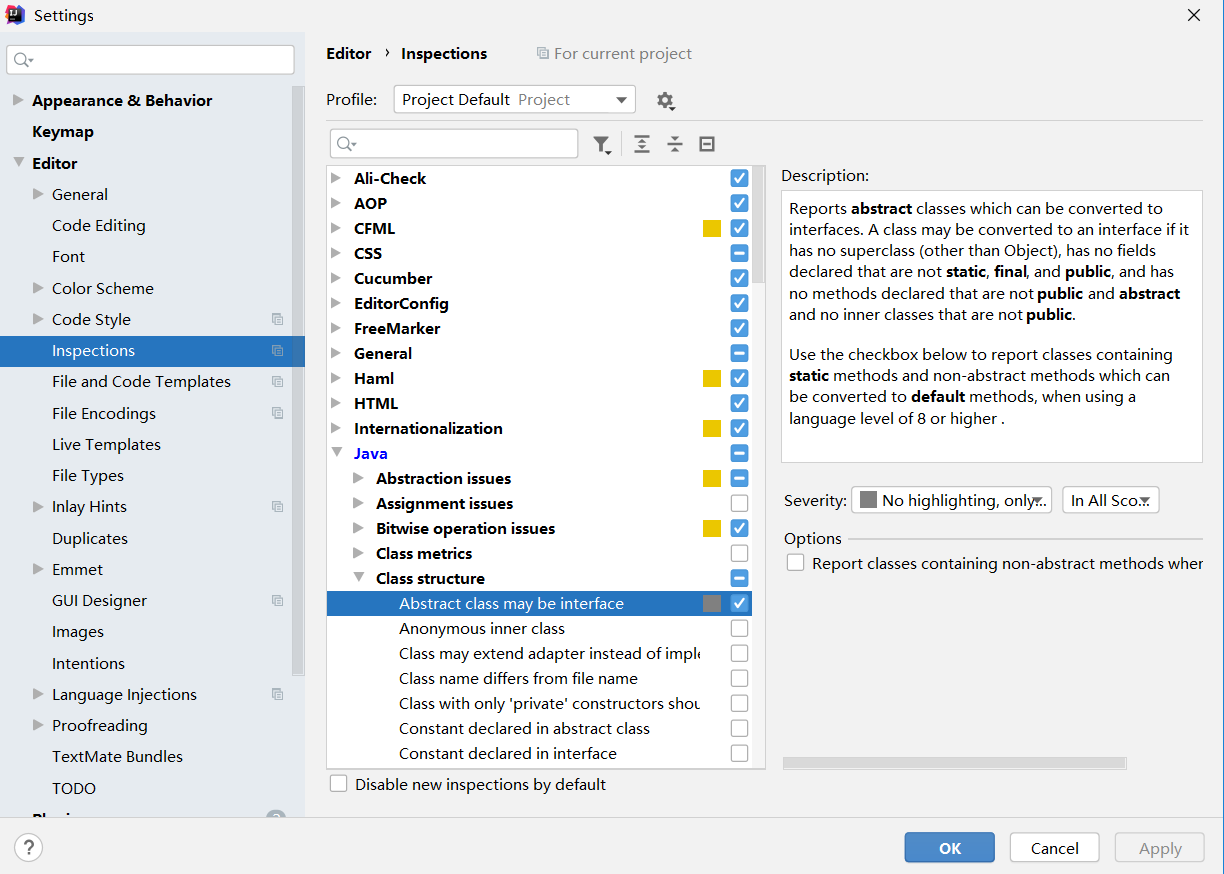Click the project-level icon beside Code Style
Viewport: 1224px width, 874px height.
pyautogui.click(x=277, y=319)
